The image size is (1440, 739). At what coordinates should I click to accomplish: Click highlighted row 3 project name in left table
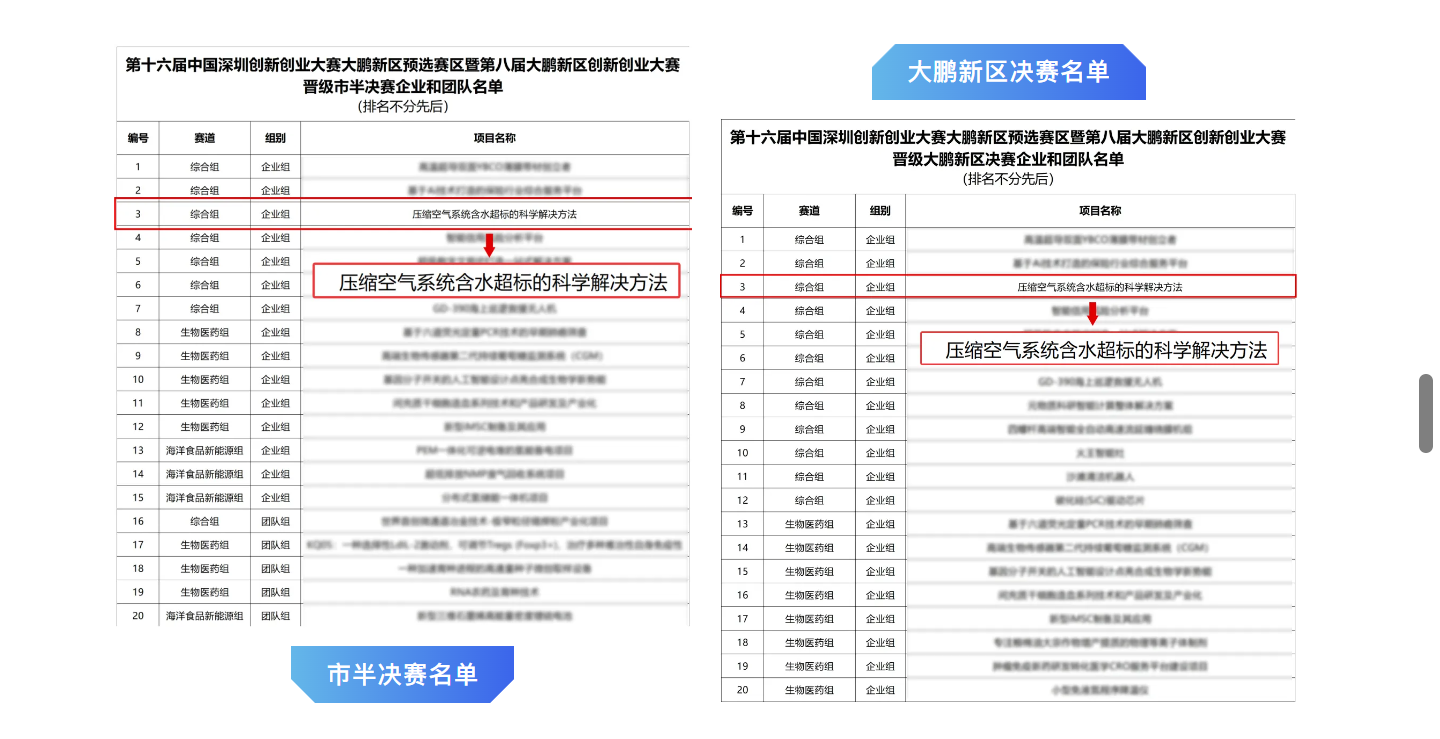pos(494,214)
